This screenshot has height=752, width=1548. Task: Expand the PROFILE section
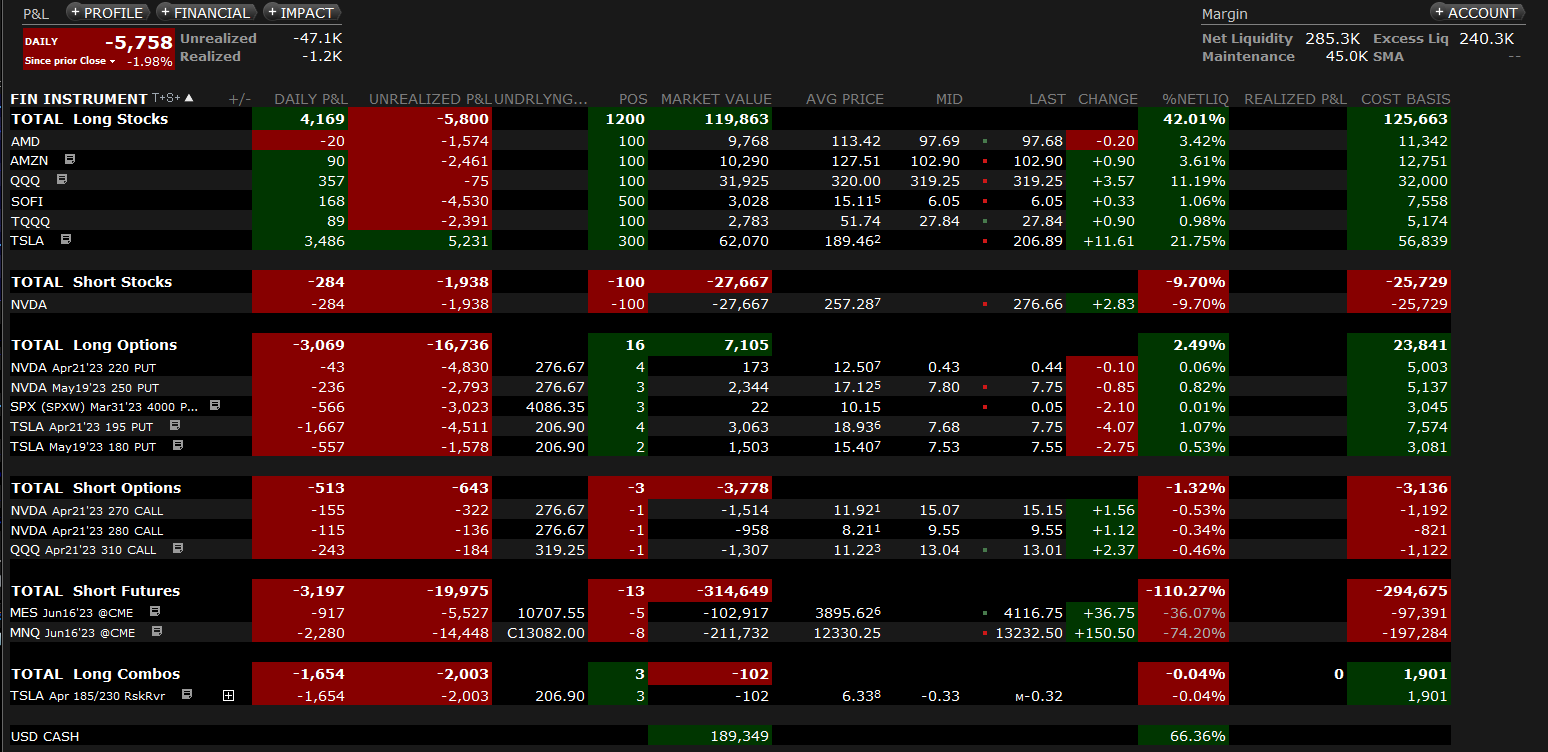coord(108,13)
